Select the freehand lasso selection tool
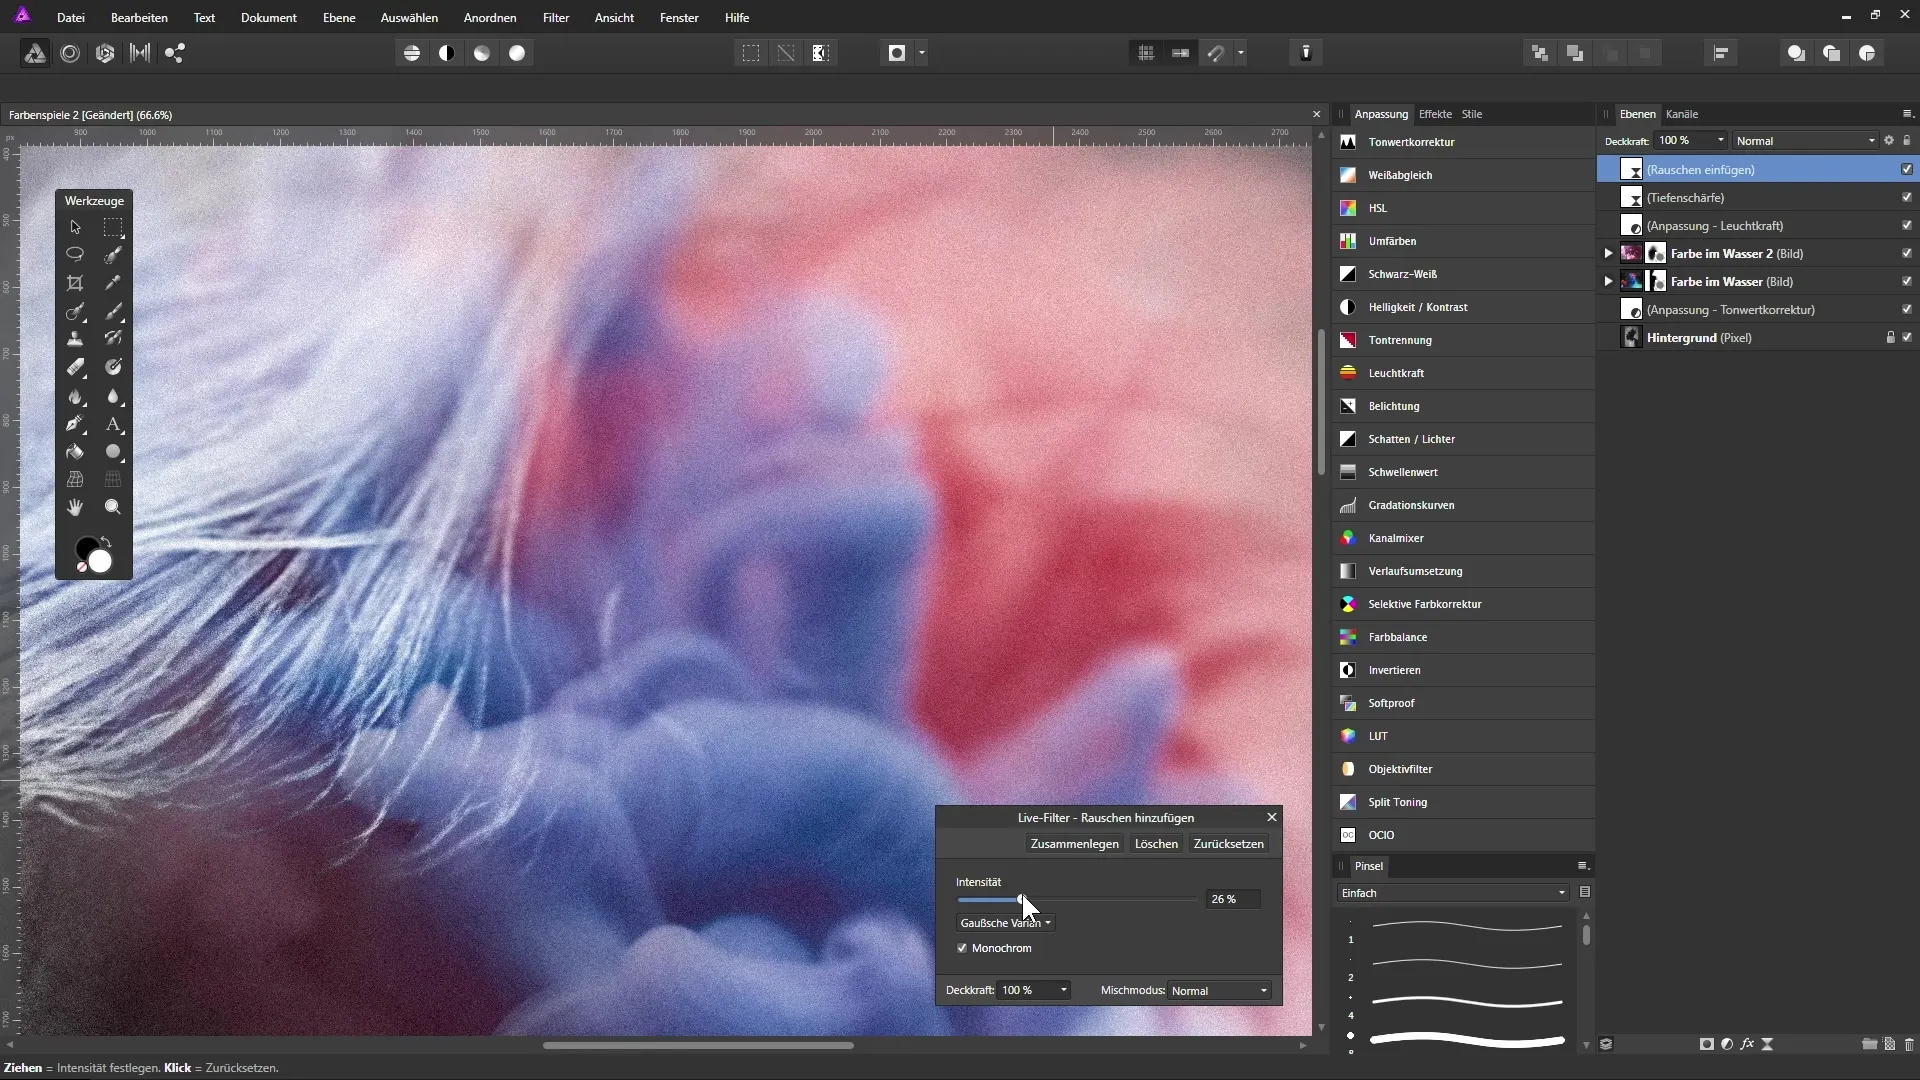Screen dimensions: 1920x1080 [75, 255]
